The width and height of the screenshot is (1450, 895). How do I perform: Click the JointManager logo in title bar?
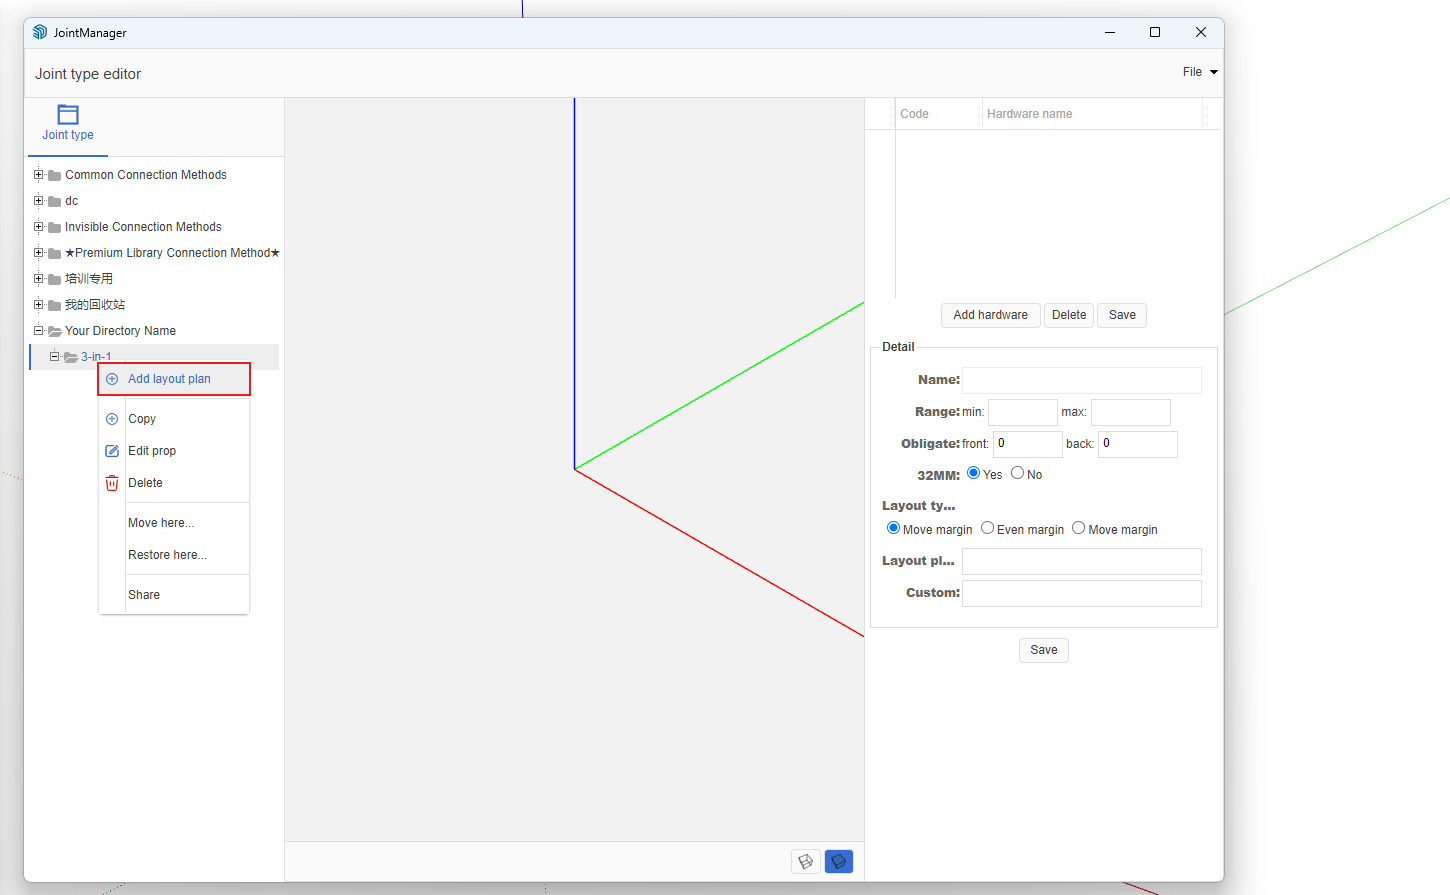(x=40, y=32)
